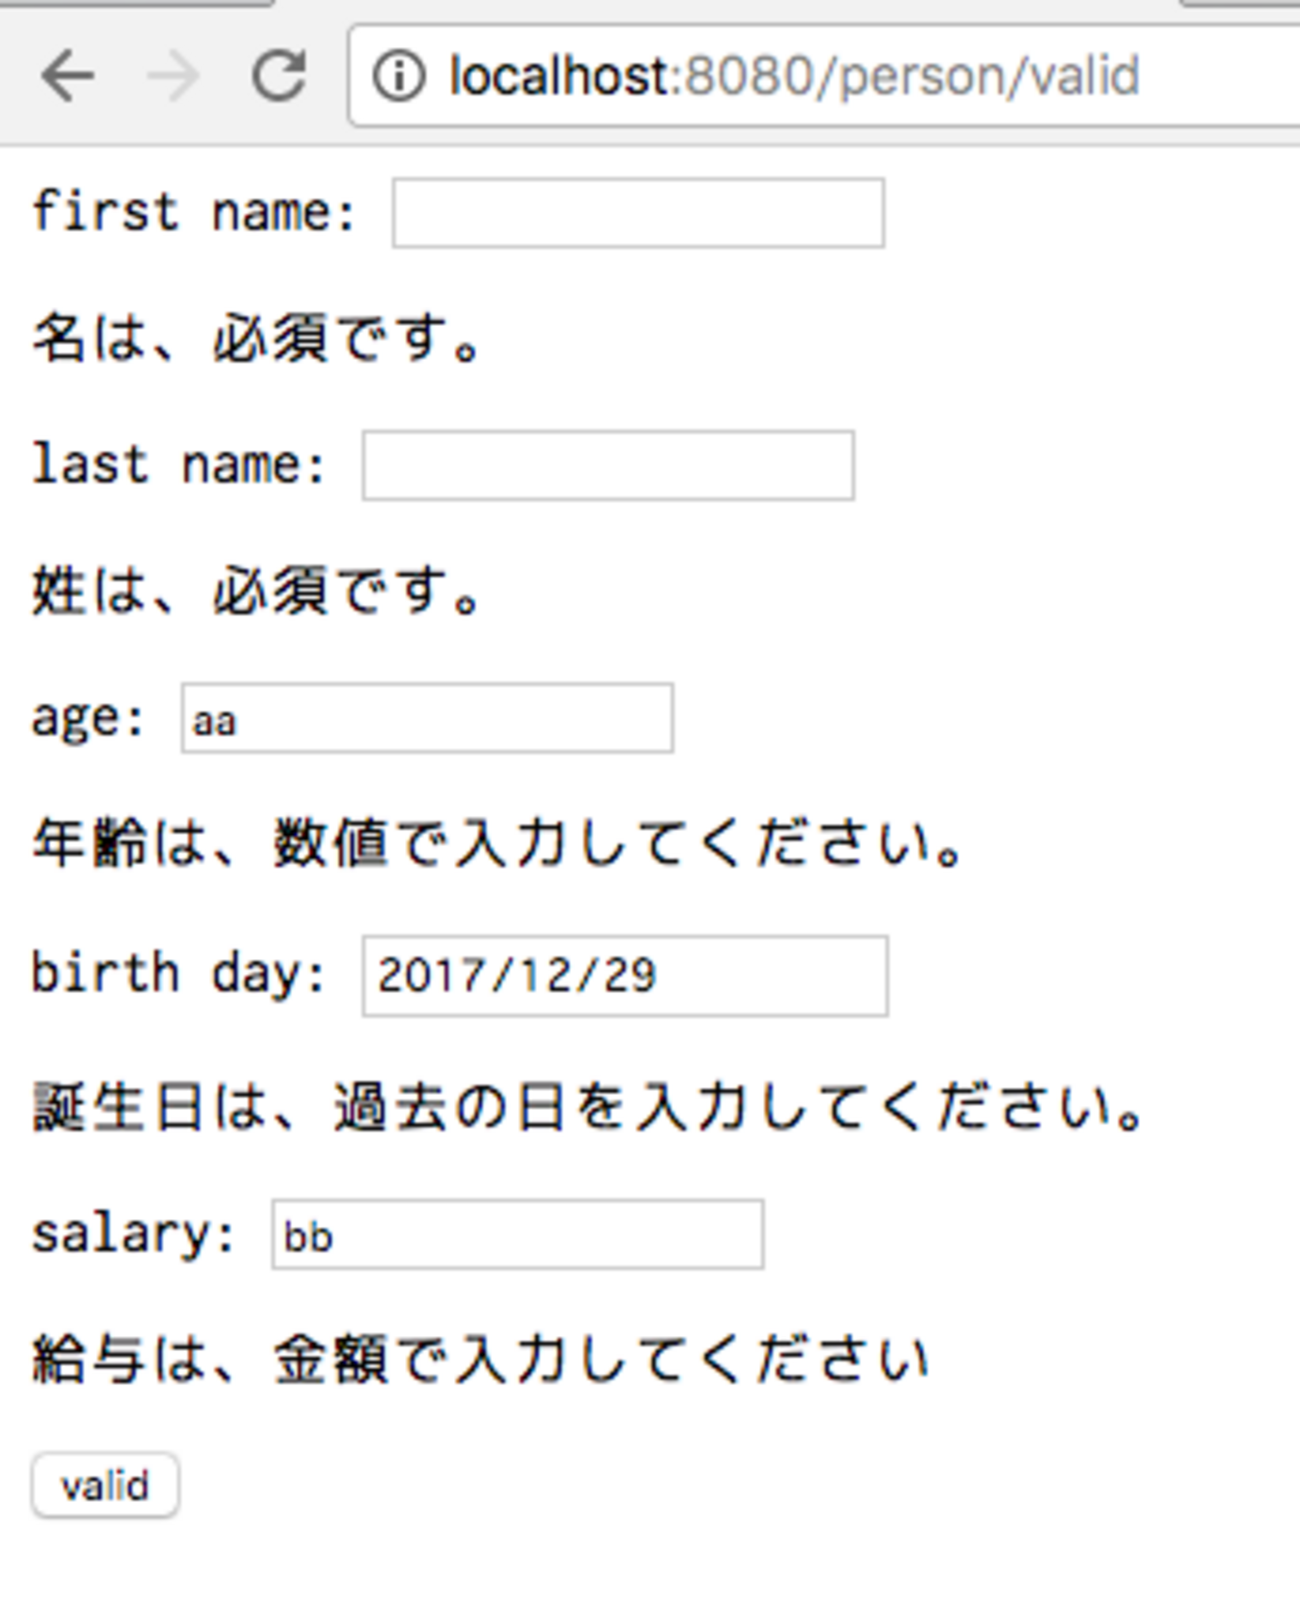Image resolution: width=1300 pixels, height=1598 pixels.
Task: Click the age error "年齢は、数値で入力してください。"
Action: 497,843
